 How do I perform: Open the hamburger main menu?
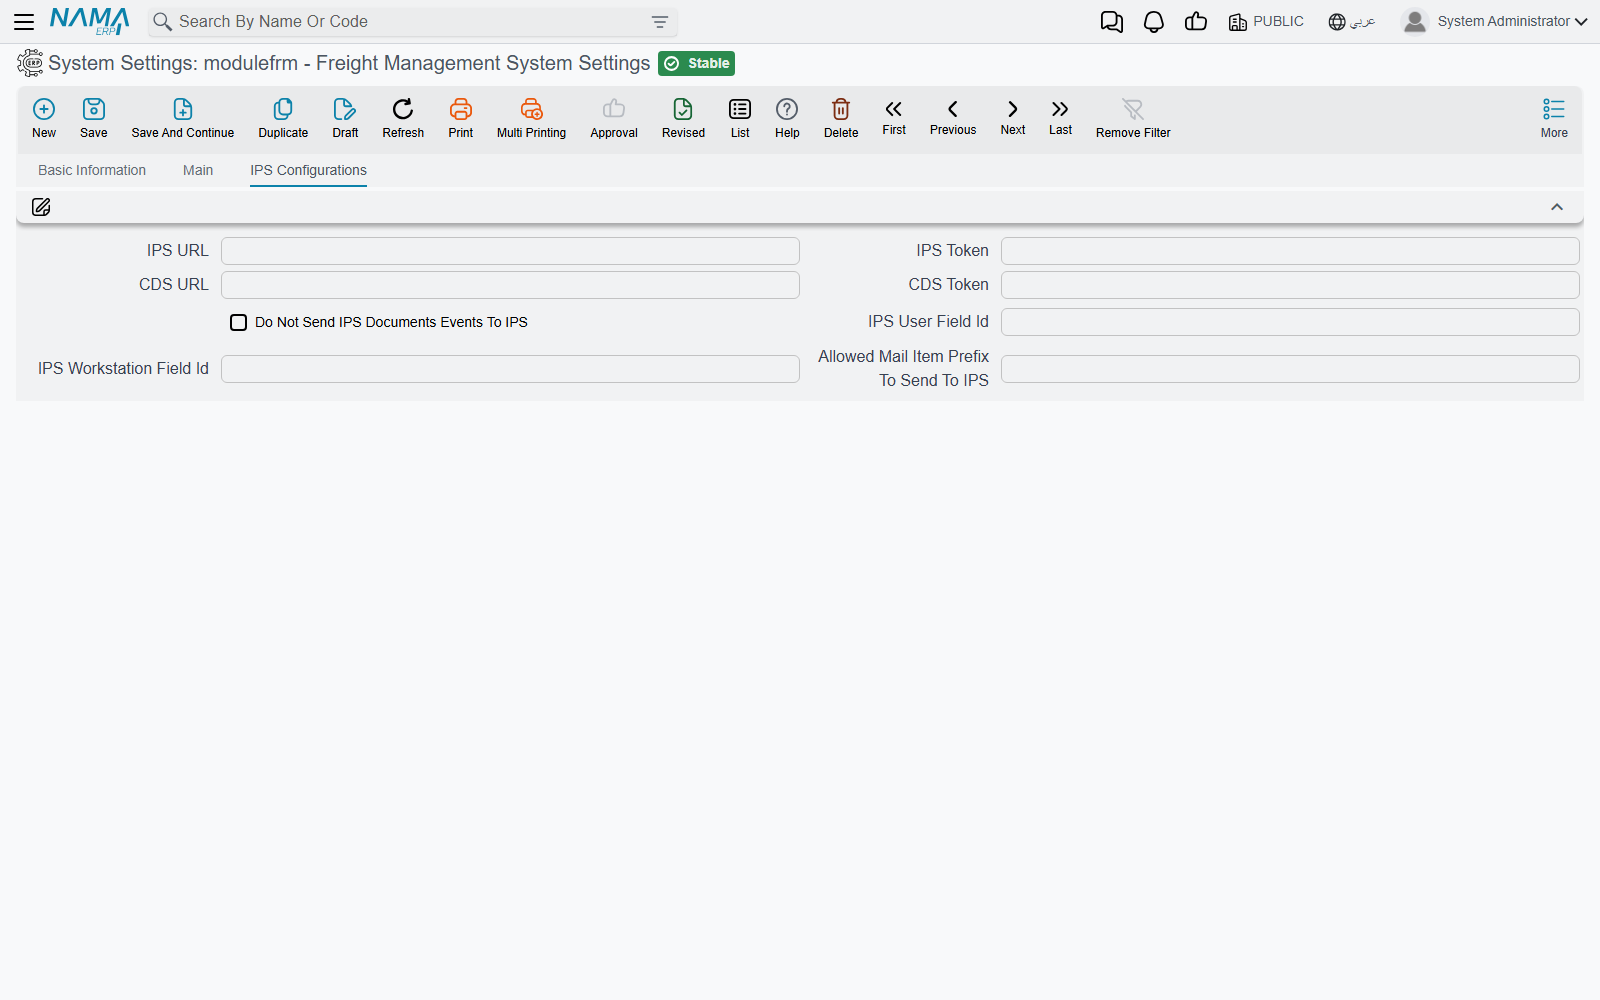(24, 21)
